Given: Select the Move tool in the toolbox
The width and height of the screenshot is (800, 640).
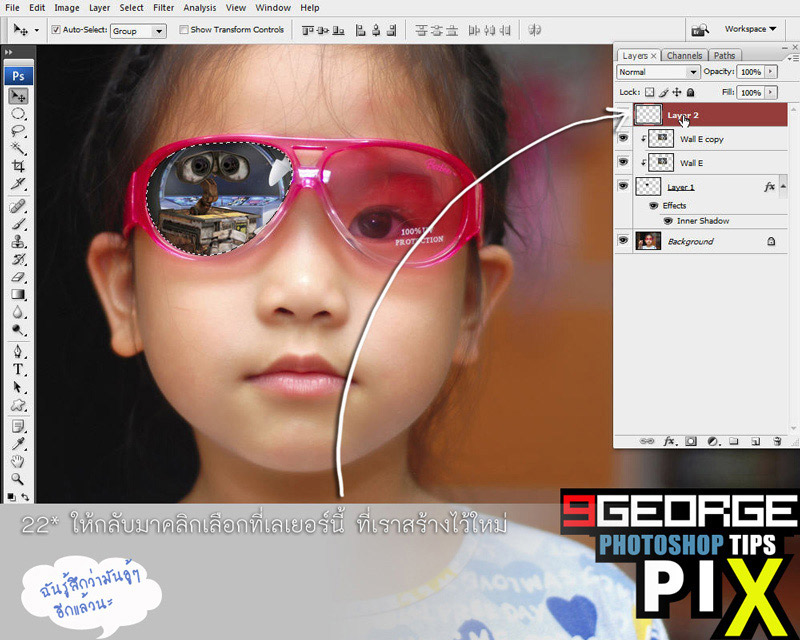Looking at the screenshot, I should tap(19, 95).
